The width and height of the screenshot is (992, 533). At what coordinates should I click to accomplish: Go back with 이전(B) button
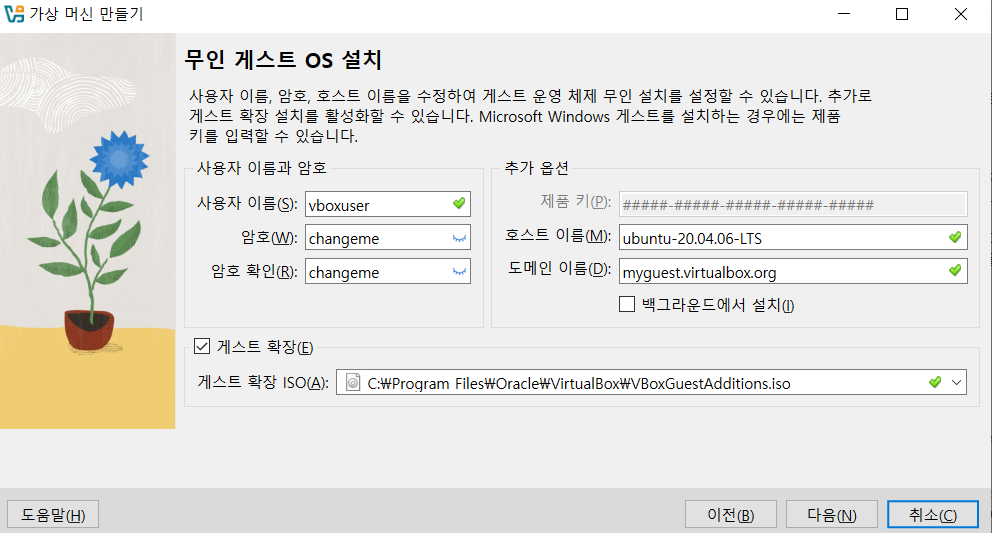(731, 515)
